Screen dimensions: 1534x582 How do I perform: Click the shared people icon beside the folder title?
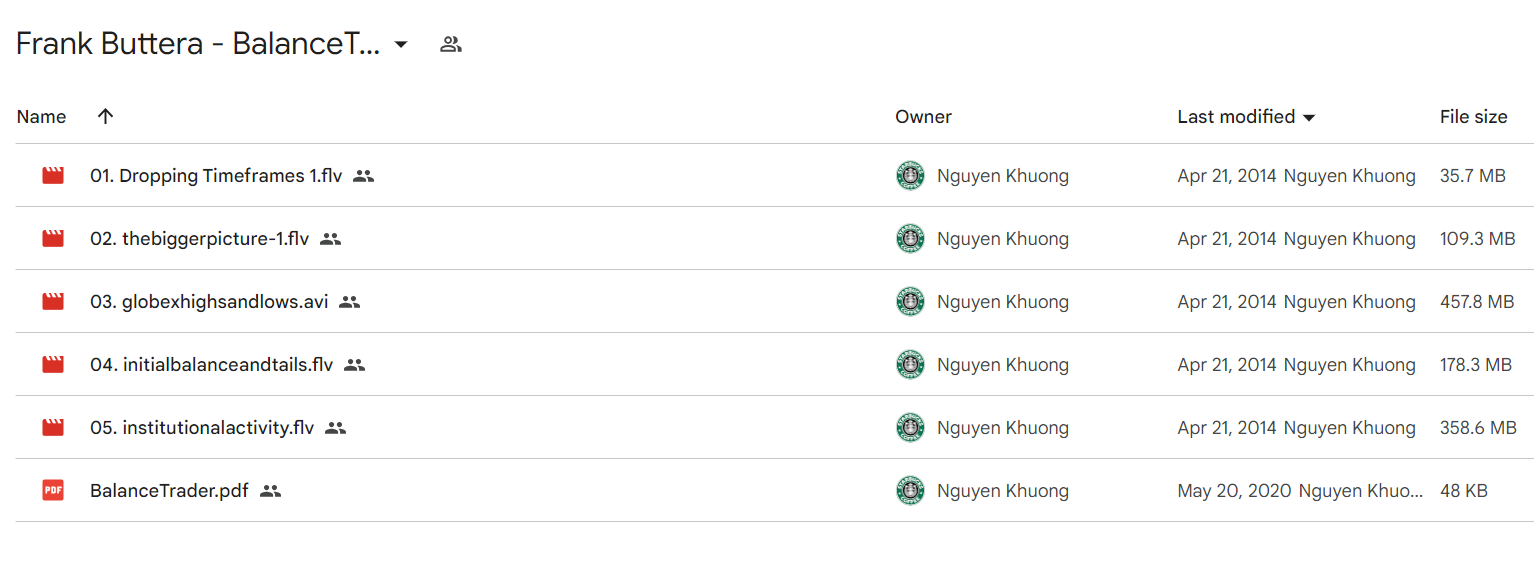451,44
